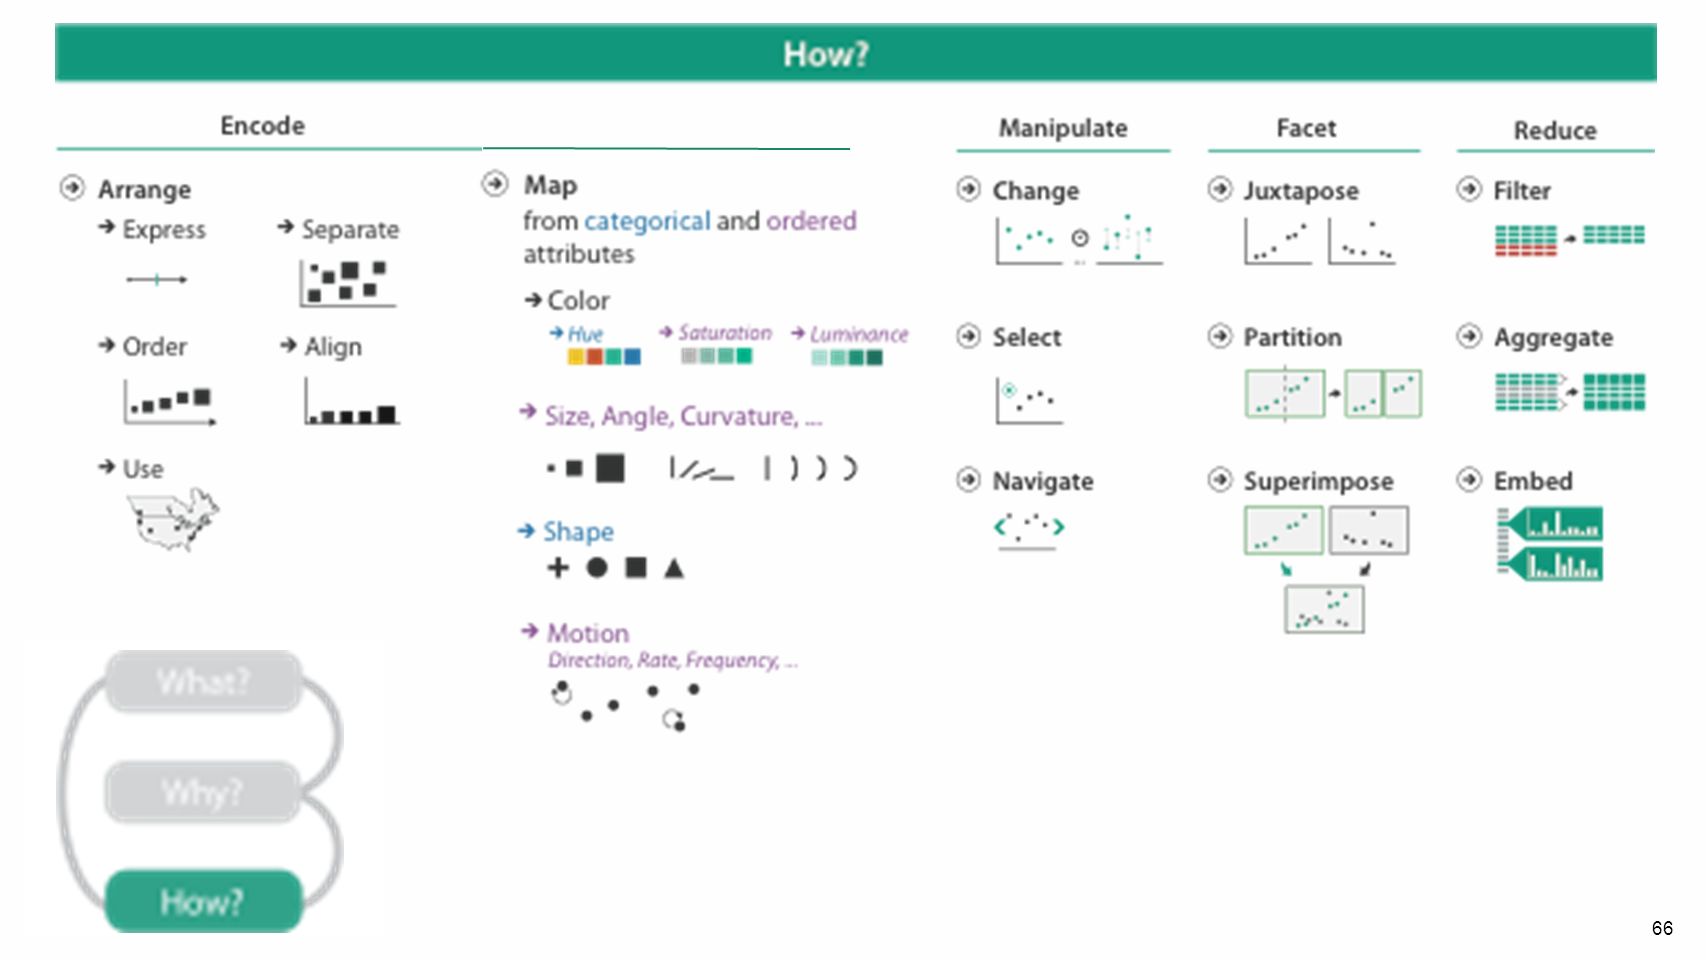The image size is (1706, 960).
Task: Click the 'categorical' blue link text
Action: point(647,221)
